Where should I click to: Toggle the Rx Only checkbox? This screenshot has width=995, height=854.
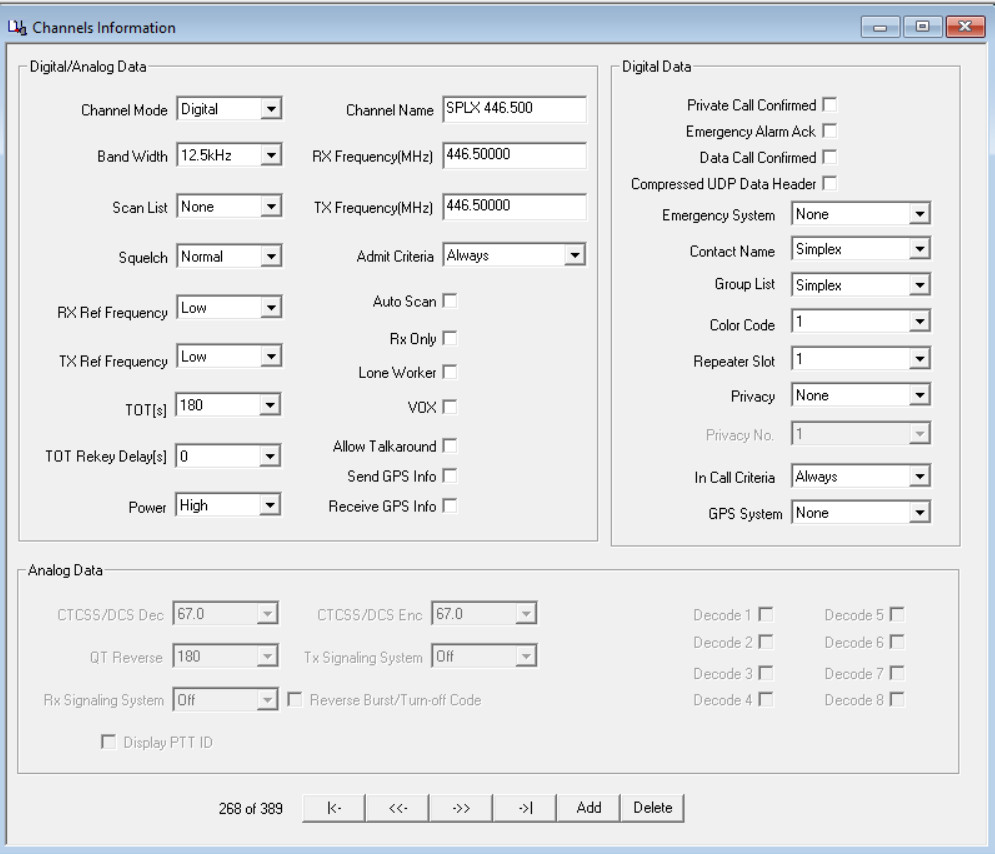point(449,339)
